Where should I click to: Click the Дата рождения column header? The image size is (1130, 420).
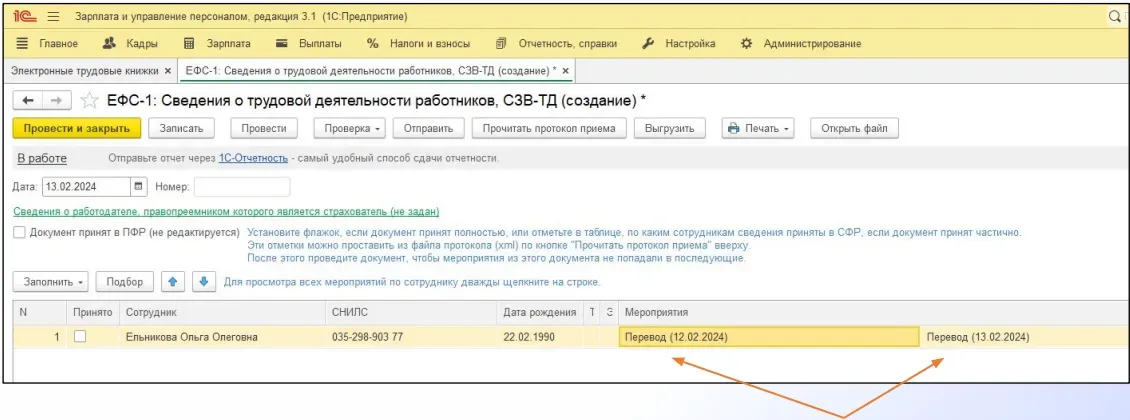(x=540, y=313)
